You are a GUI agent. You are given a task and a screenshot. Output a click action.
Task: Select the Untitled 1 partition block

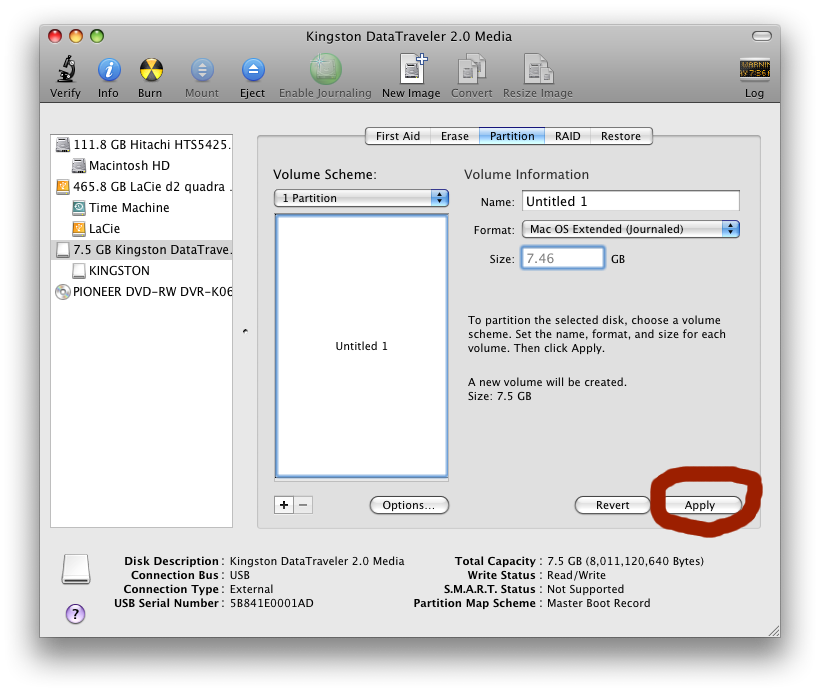click(x=361, y=346)
